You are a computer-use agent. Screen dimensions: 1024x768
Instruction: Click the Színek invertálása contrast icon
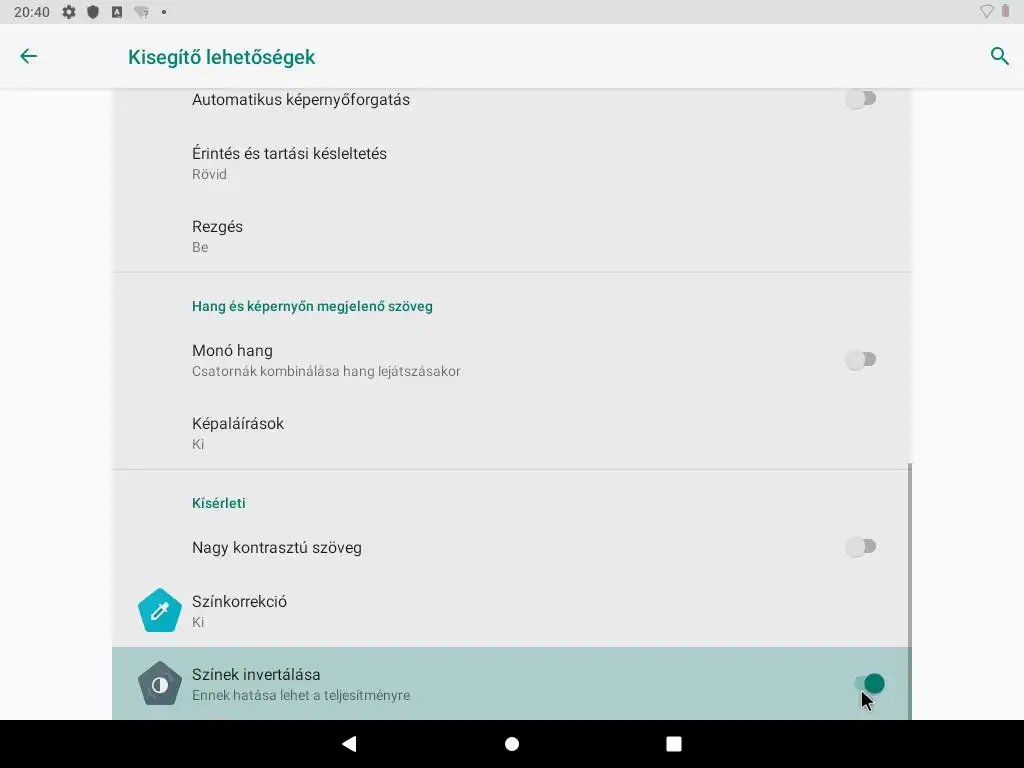coord(159,684)
